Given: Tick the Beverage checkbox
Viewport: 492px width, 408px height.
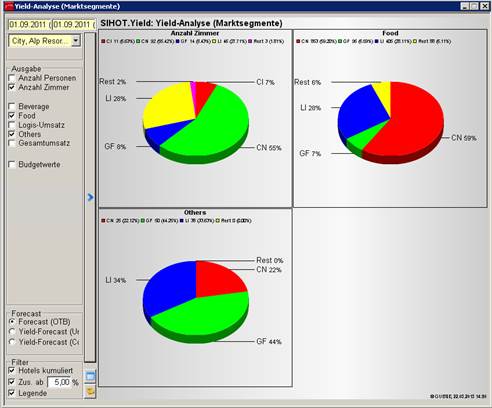Looking at the screenshot, I should click(x=12, y=106).
